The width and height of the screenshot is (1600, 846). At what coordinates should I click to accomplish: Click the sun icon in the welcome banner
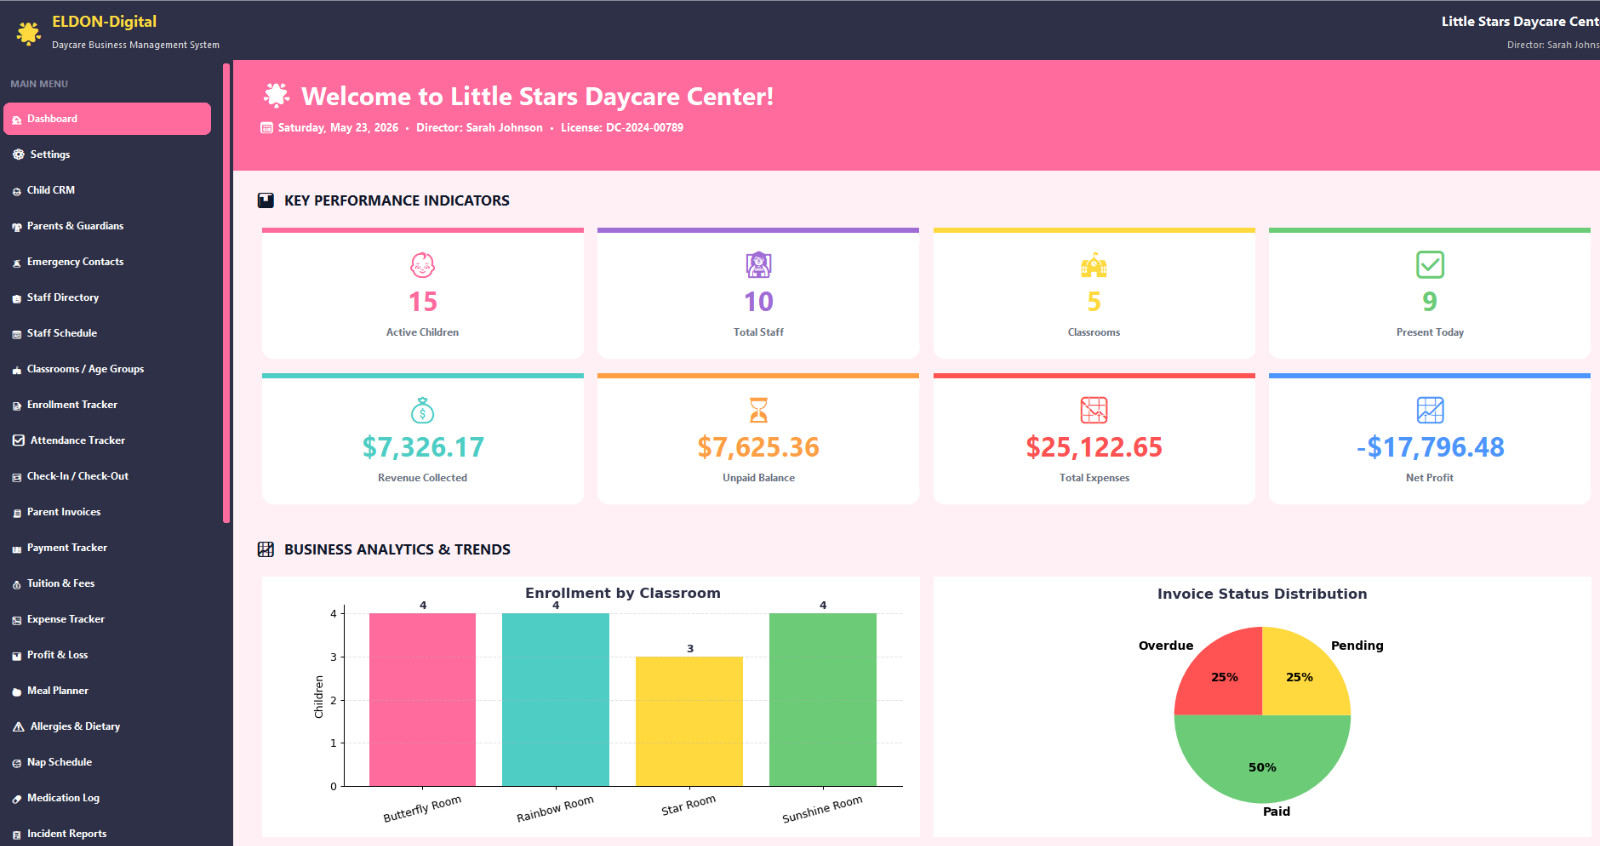pos(277,95)
